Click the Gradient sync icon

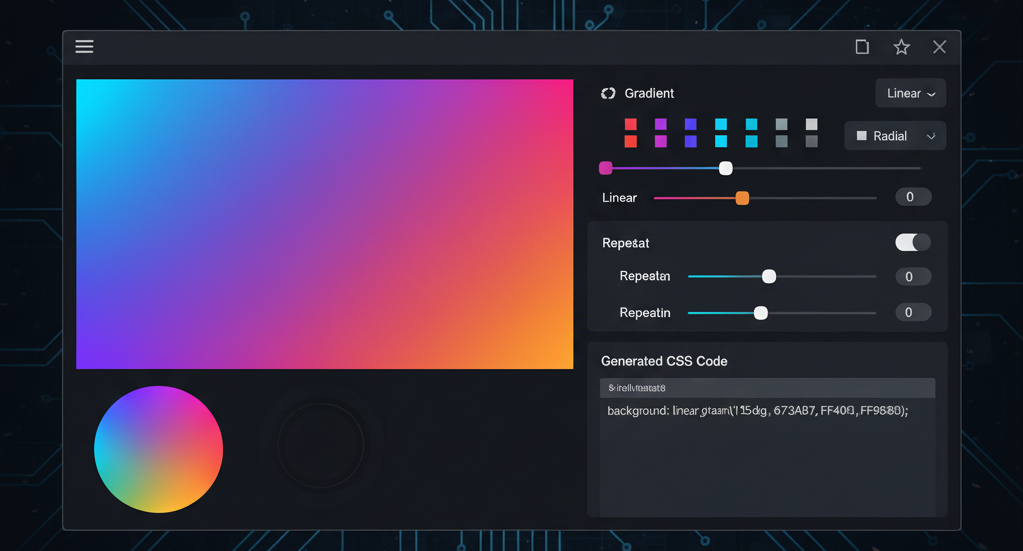[x=608, y=93]
